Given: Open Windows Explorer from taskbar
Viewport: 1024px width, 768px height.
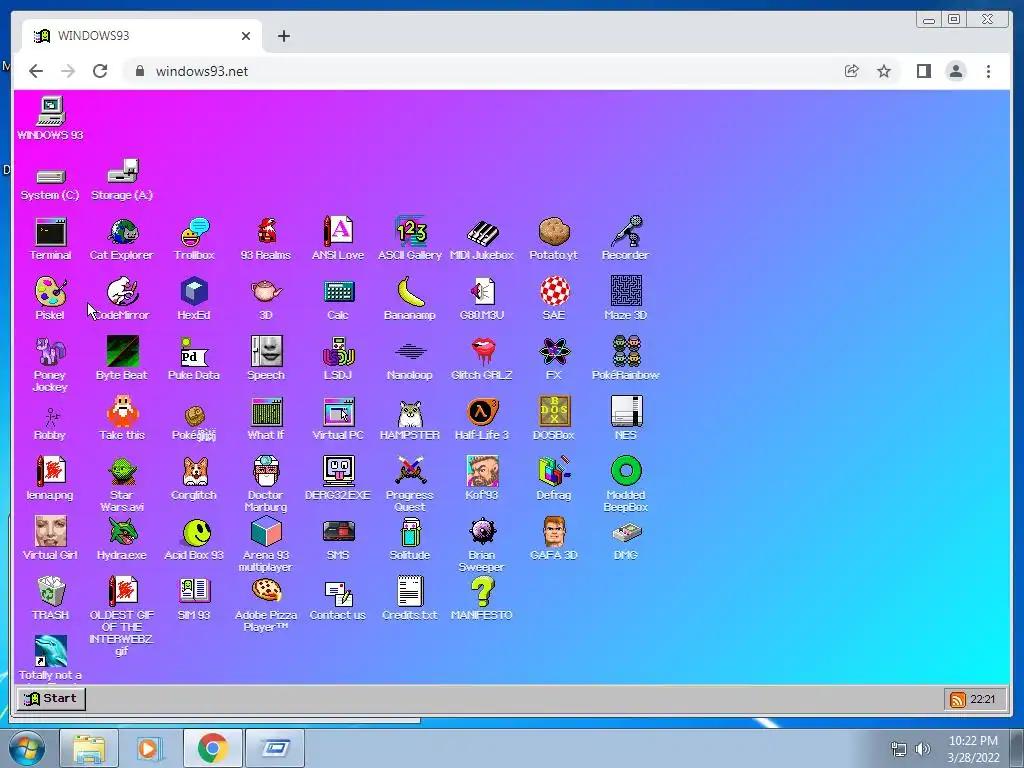Looking at the screenshot, I should pos(89,748).
